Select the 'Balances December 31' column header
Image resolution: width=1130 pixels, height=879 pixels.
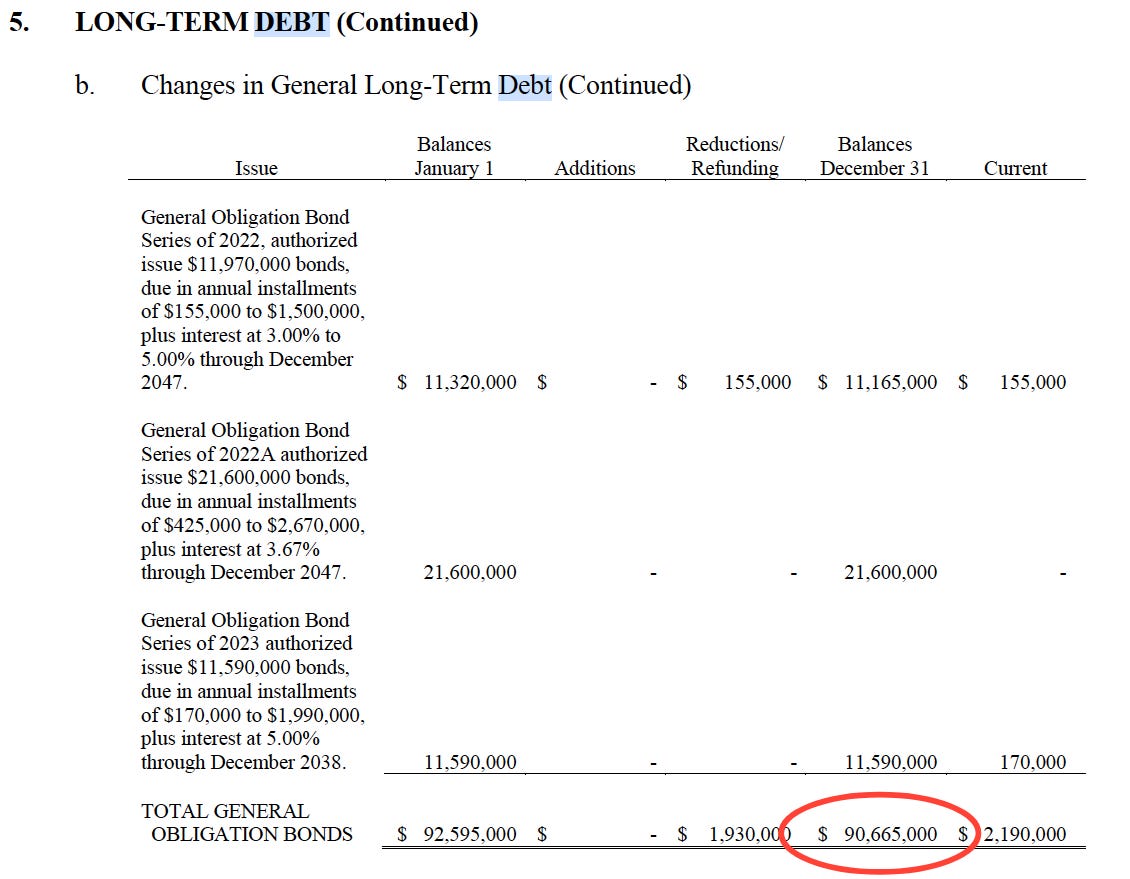click(875, 156)
